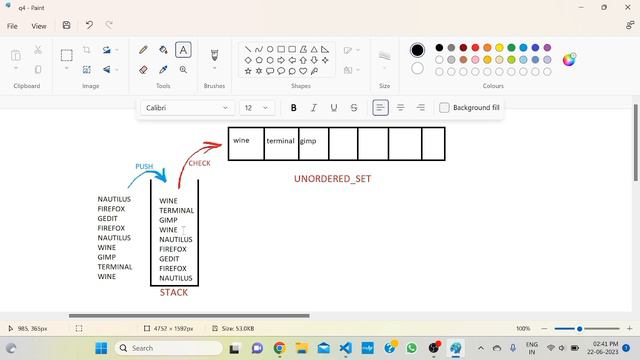
Task: Toggle Strikethrough text formatting
Action: click(354, 108)
